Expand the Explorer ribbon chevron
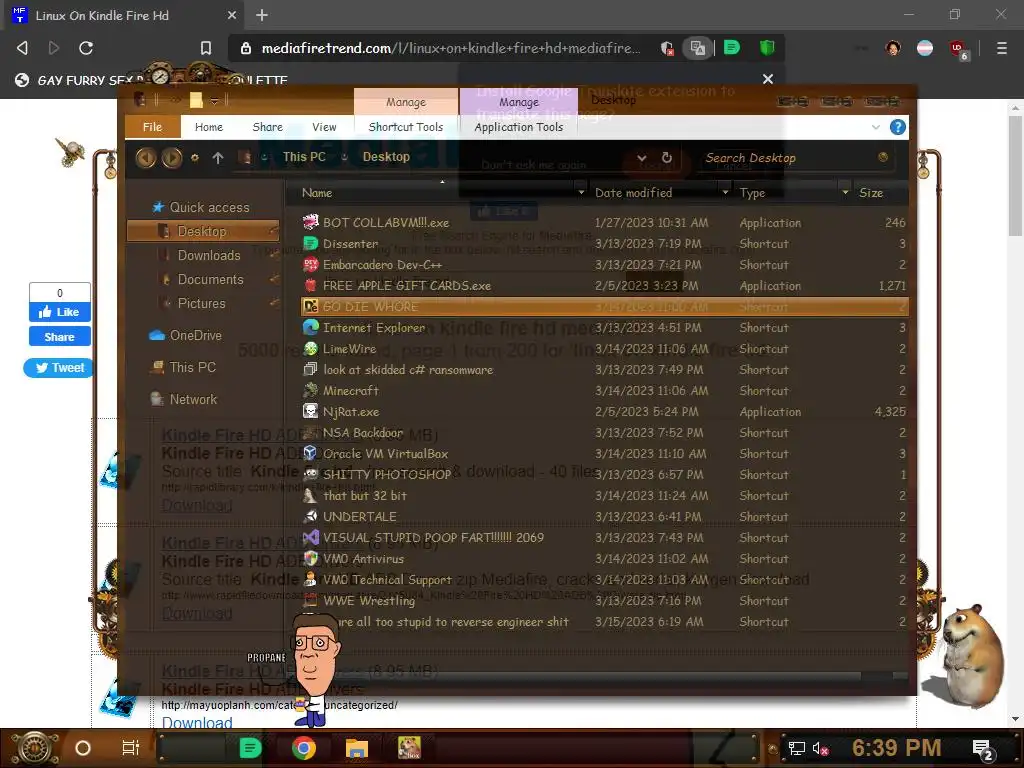Screen dimensions: 1024x768 point(876,127)
